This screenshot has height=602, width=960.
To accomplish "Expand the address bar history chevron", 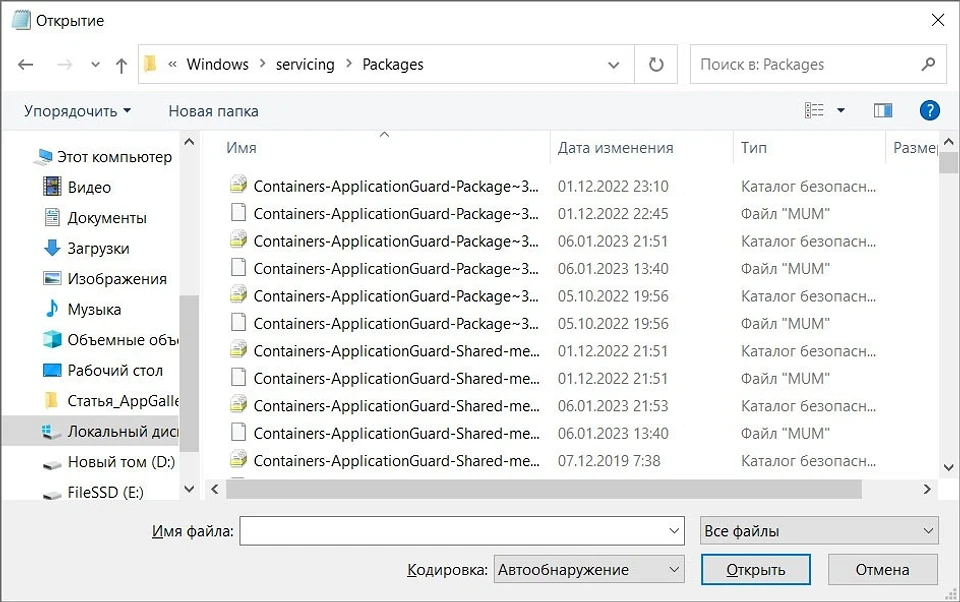I will pyautogui.click(x=614, y=64).
